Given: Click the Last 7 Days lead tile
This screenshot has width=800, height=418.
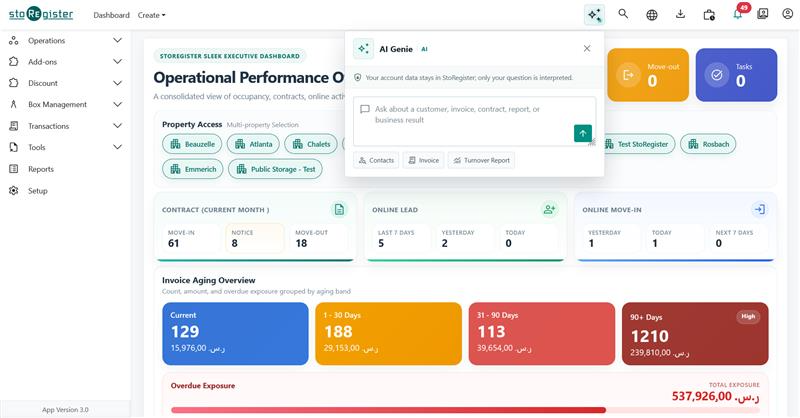Looking at the screenshot, I should click(x=401, y=238).
